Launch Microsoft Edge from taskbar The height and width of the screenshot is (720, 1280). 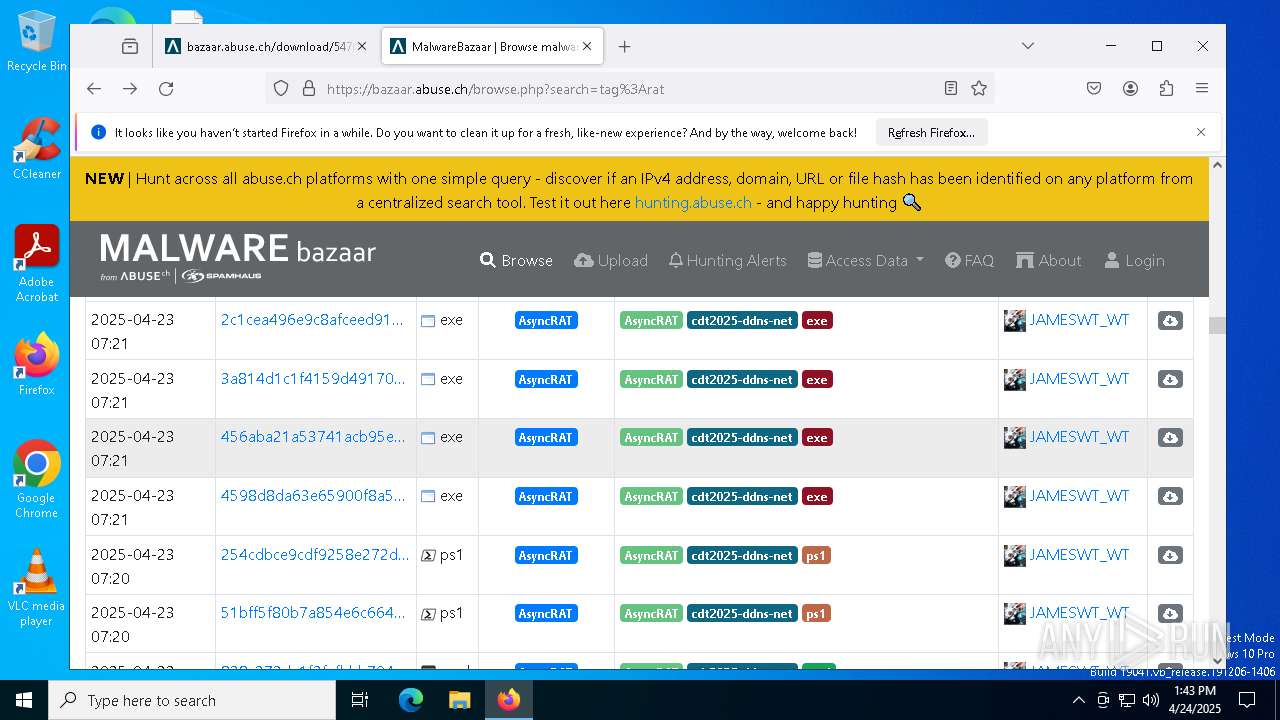click(411, 700)
